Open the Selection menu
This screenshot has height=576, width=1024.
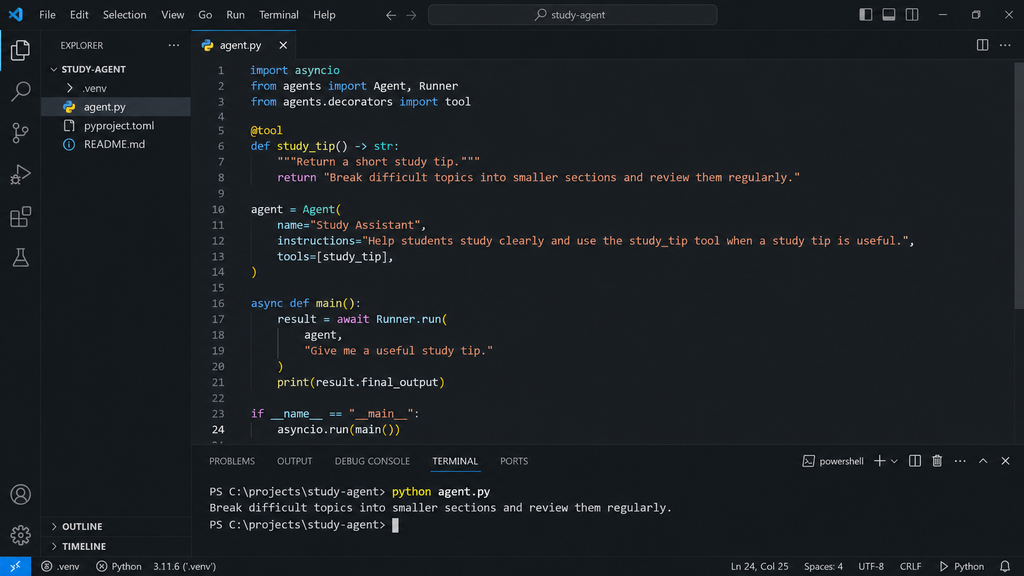pyautogui.click(x=124, y=14)
